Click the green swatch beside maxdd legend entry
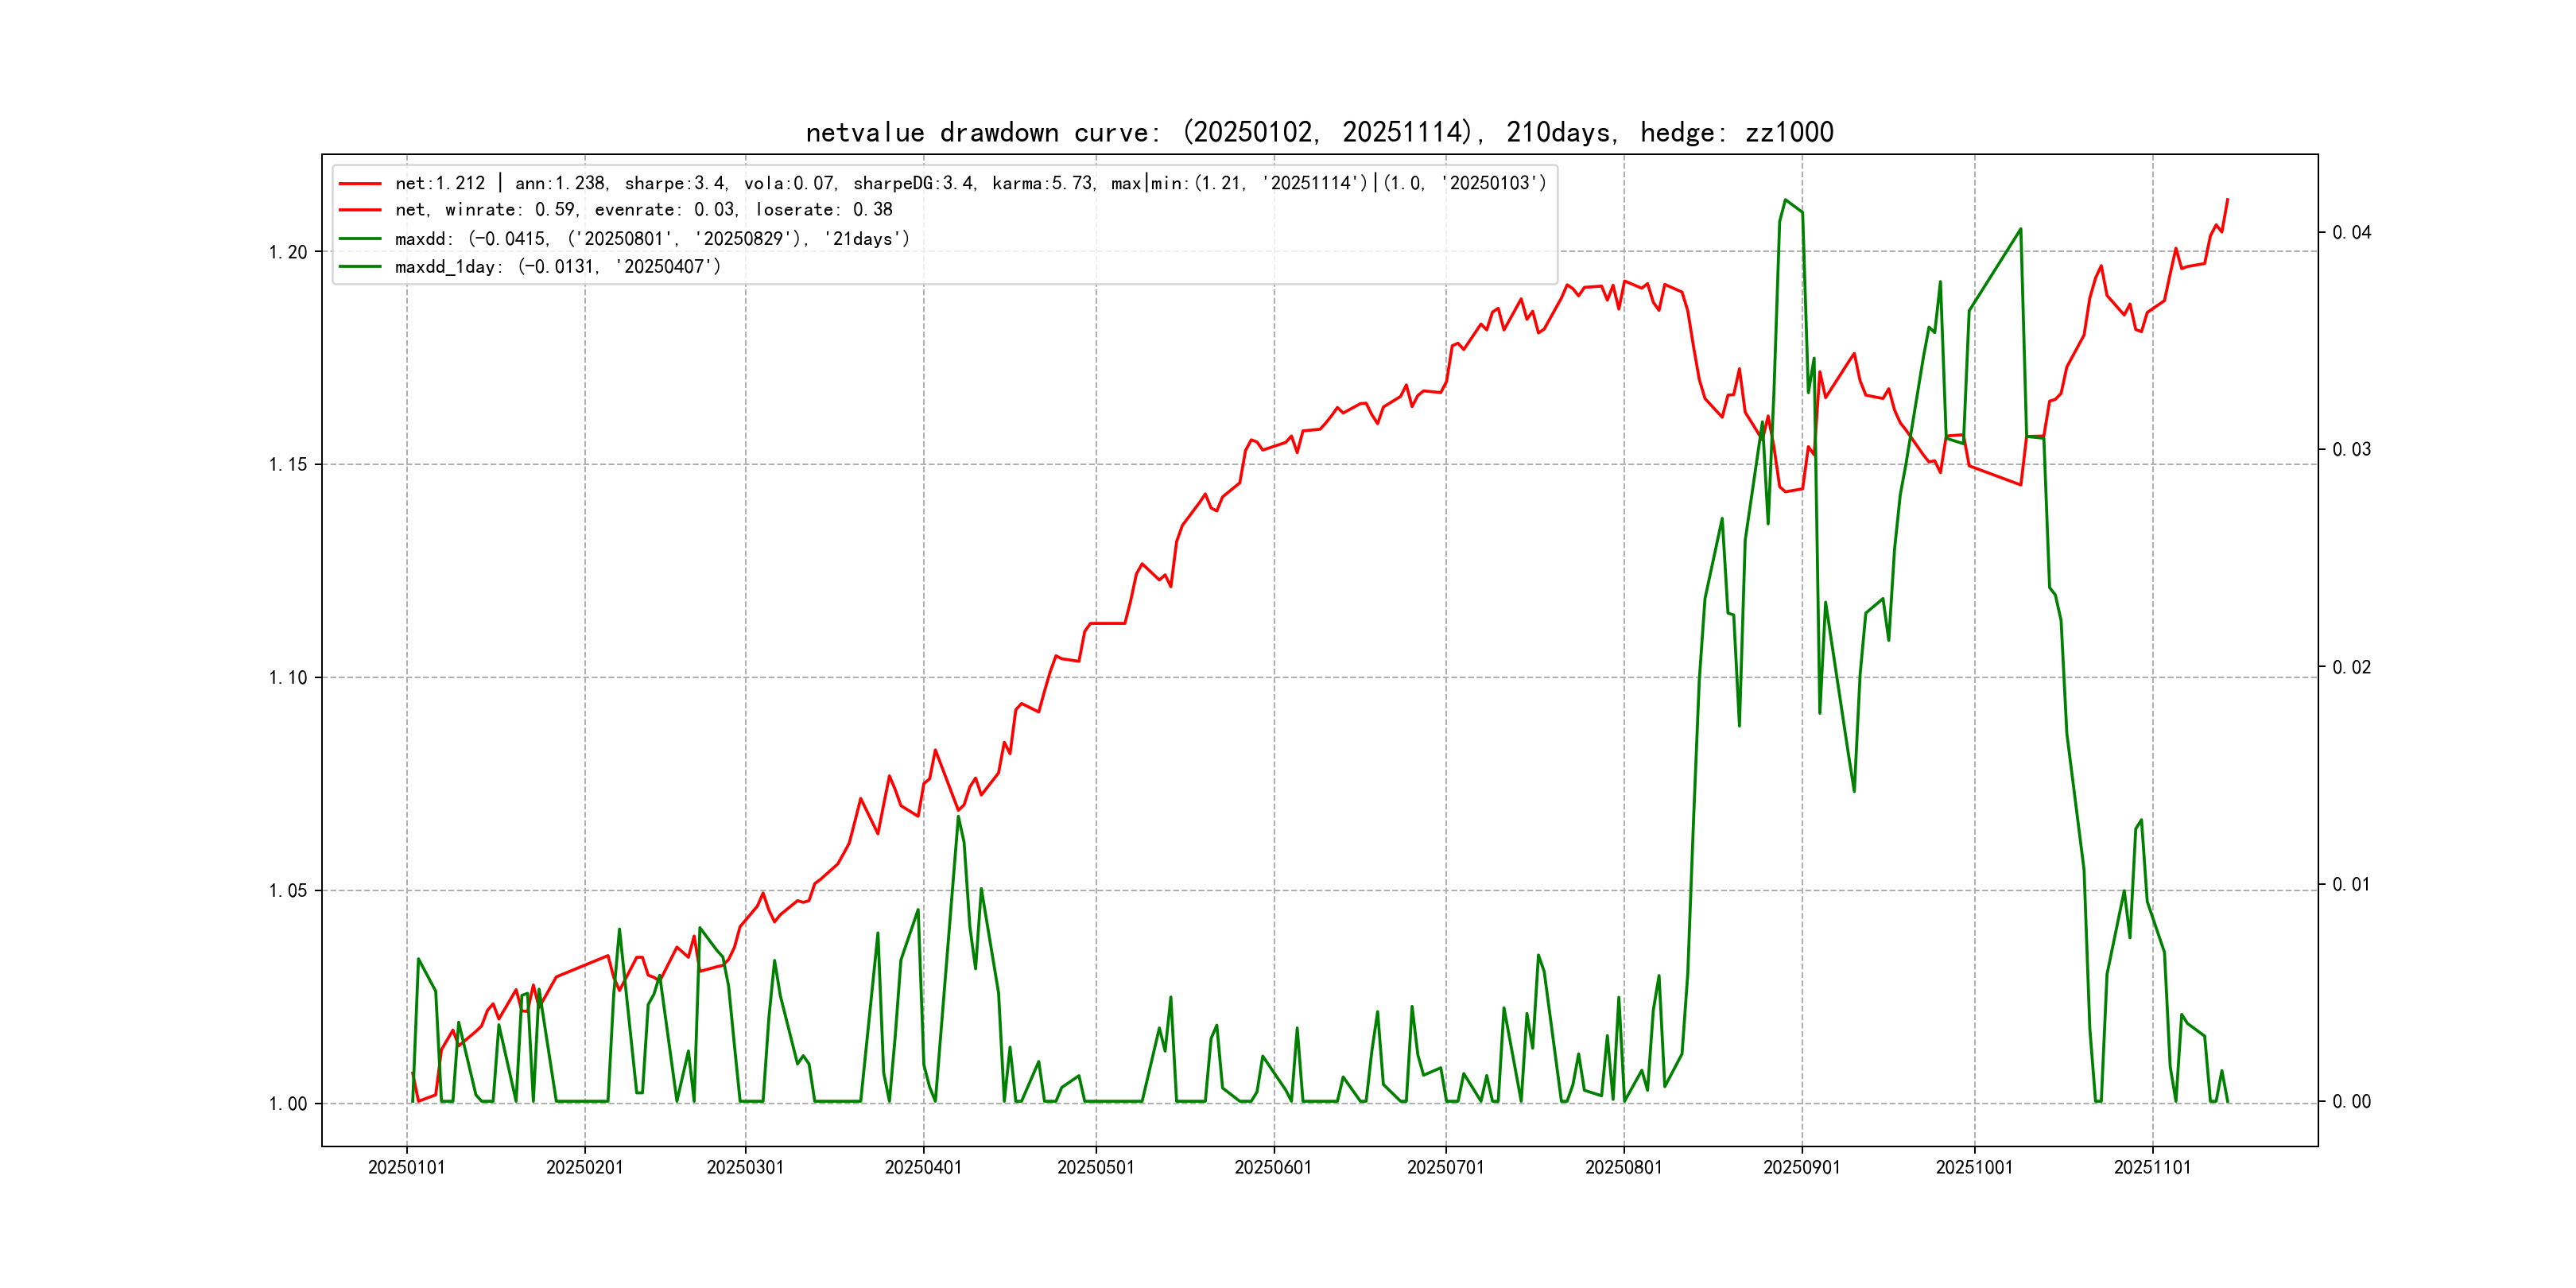The height and width of the screenshot is (1288, 2576). 360,239
